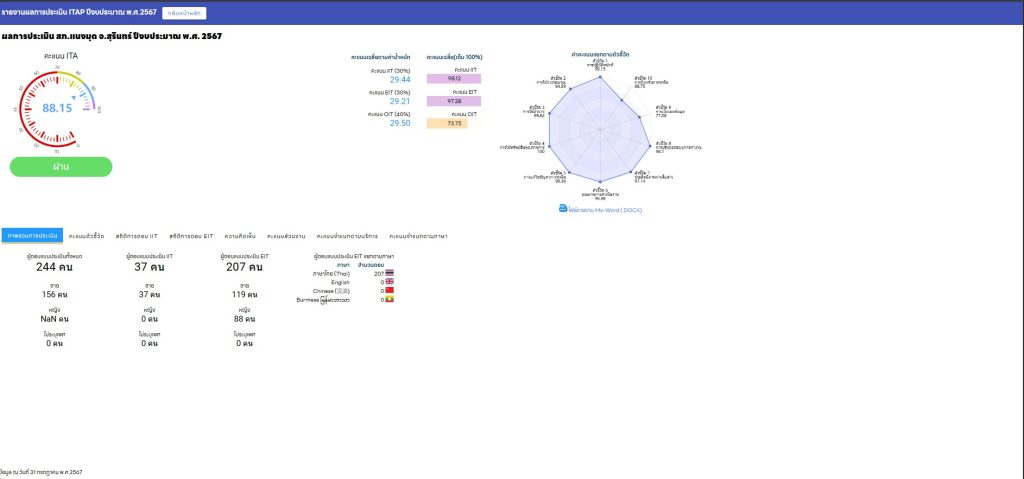
Task: Click the IIT average score purple bar
Action: click(454, 79)
